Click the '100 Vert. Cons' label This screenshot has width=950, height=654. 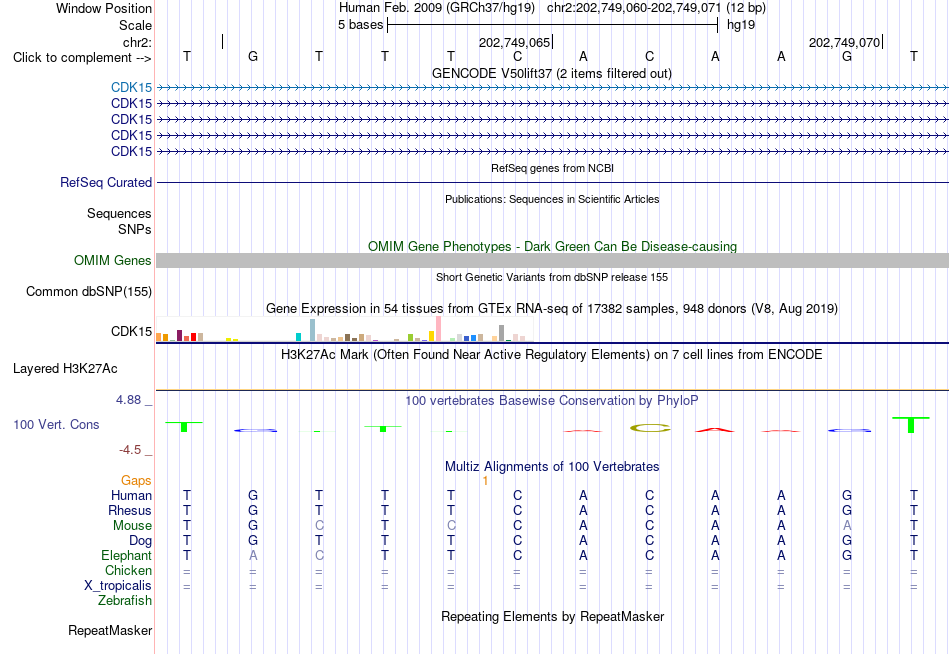pos(56,424)
